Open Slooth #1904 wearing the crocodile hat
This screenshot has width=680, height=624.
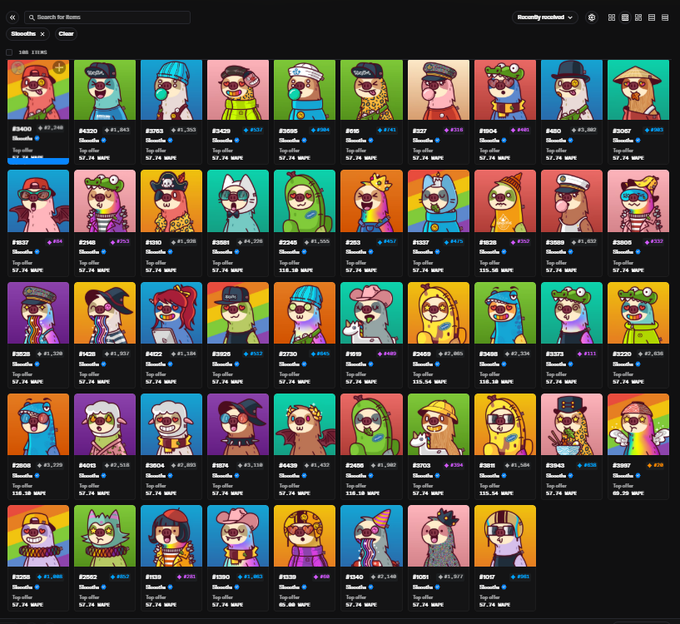pyautogui.click(x=505, y=90)
